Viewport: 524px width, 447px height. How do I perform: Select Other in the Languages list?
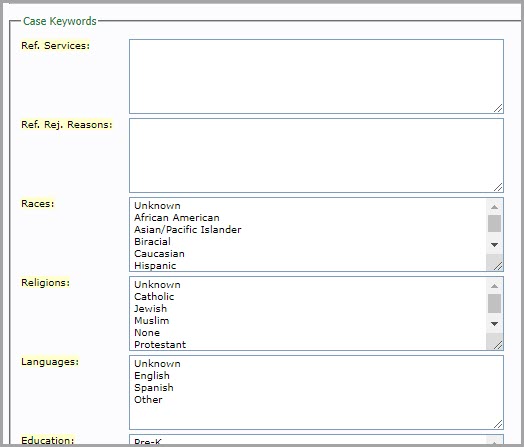pos(148,400)
